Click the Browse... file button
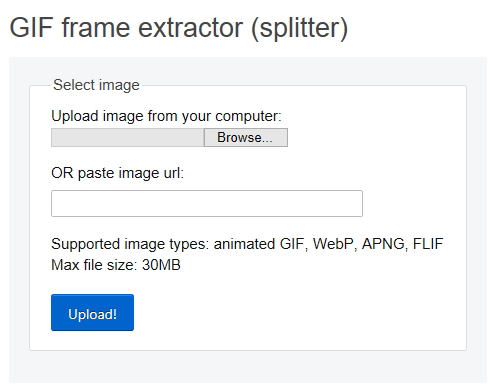Image resolution: width=497 pixels, height=388 pixels. click(x=246, y=137)
